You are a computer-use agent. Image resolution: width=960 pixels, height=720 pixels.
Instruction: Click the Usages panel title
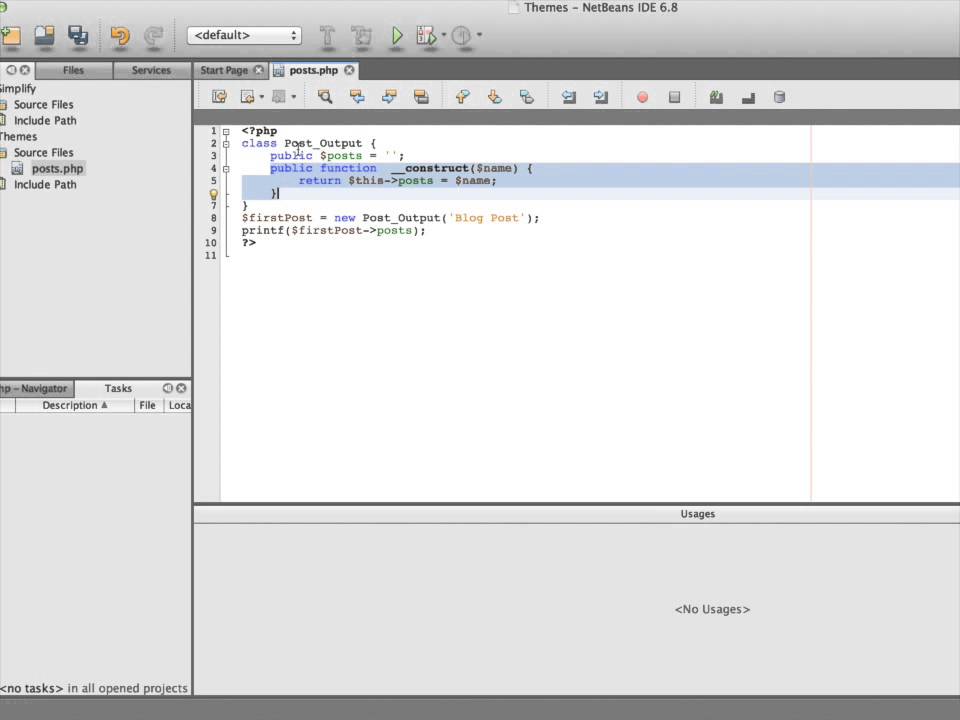point(697,514)
